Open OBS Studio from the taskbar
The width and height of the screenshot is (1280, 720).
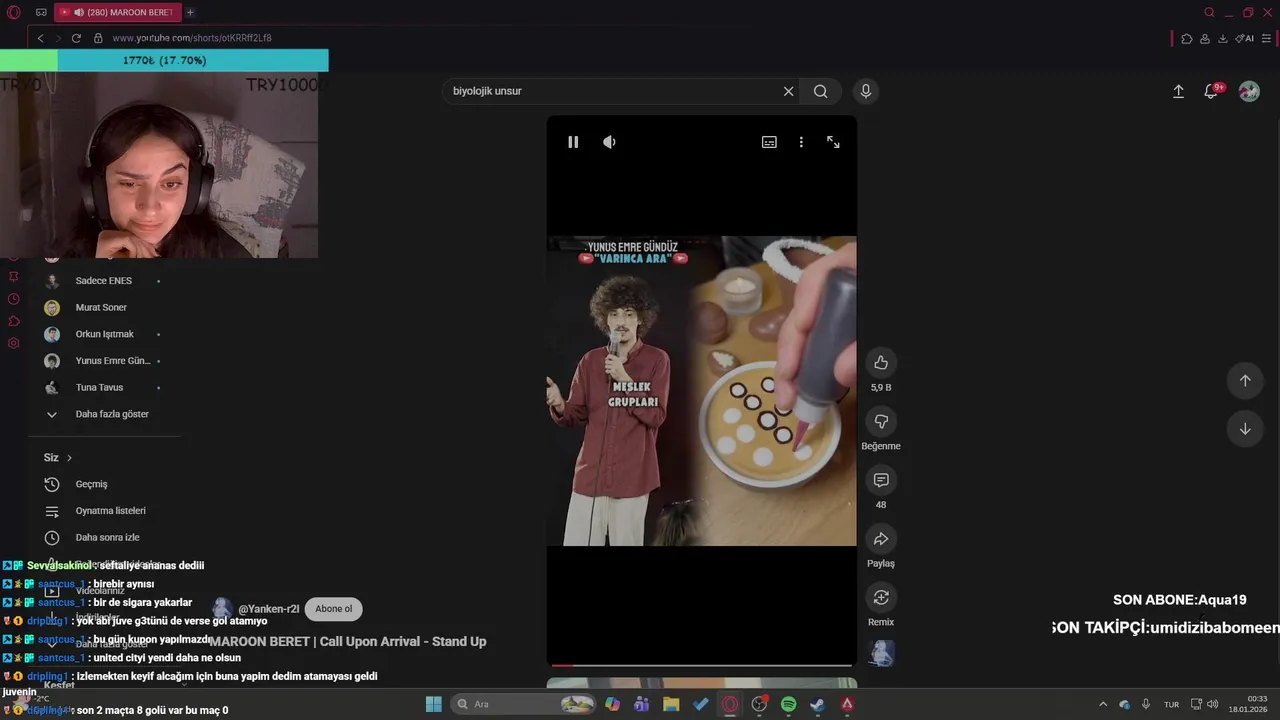click(x=759, y=704)
